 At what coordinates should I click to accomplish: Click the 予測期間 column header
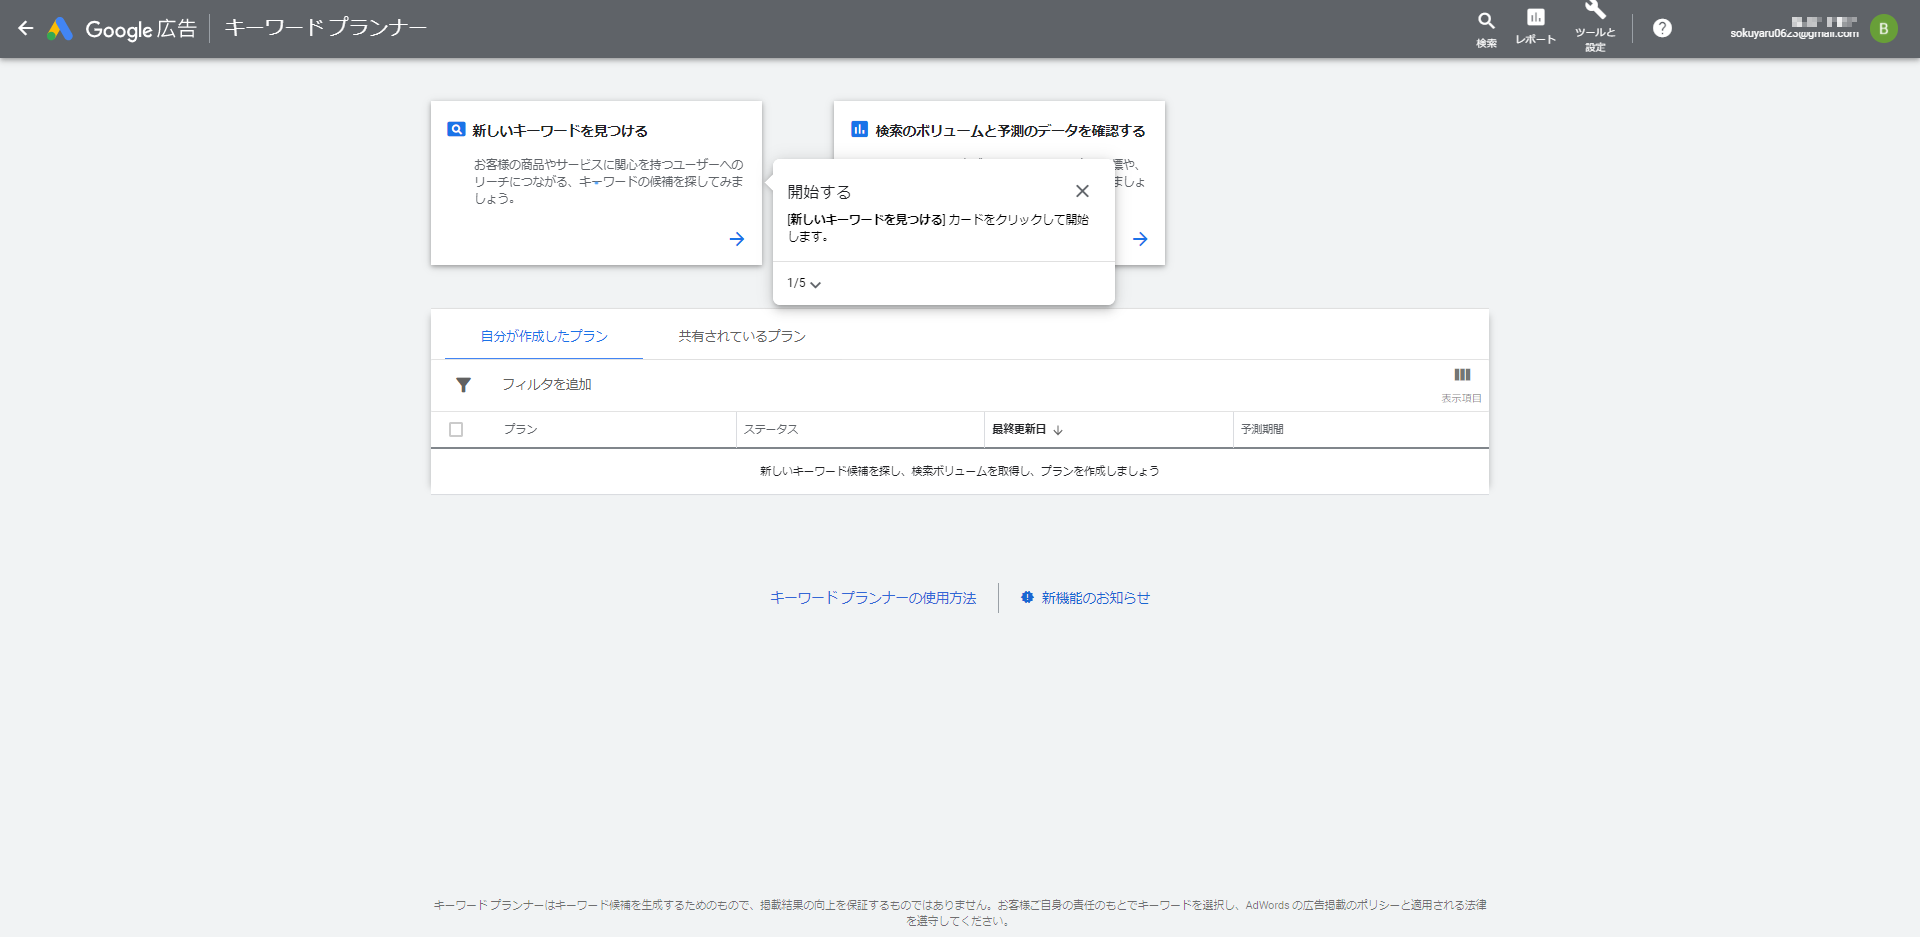pos(1262,429)
